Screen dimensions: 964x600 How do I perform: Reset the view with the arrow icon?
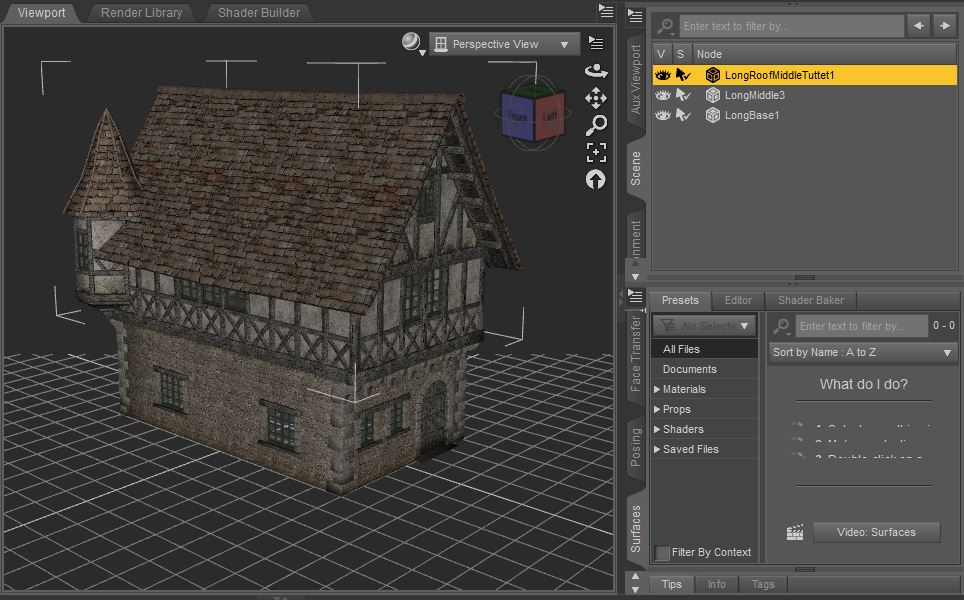(x=596, y=179)
